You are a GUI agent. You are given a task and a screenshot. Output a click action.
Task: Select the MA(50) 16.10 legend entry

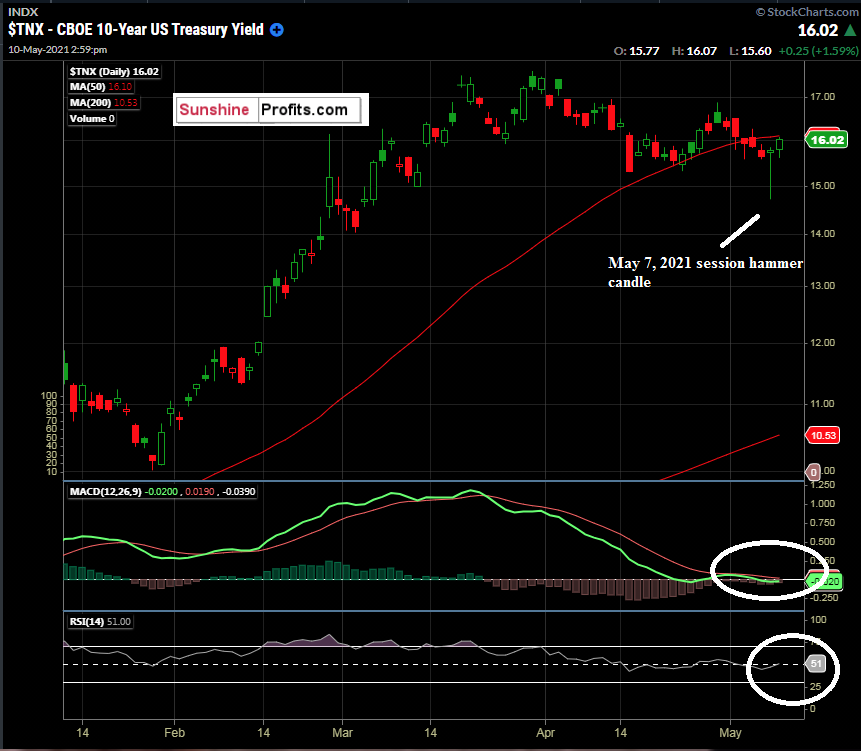pyautogui.click(x=100, y=87)
